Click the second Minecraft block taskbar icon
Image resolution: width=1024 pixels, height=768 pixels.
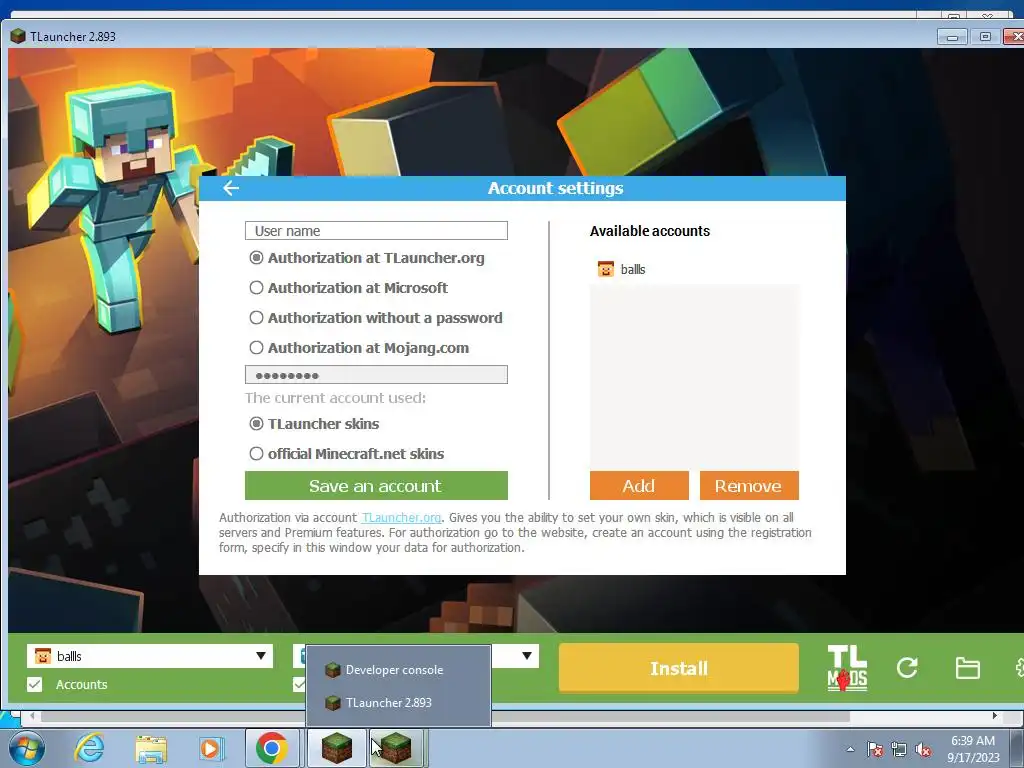click(x=396, y=748)
